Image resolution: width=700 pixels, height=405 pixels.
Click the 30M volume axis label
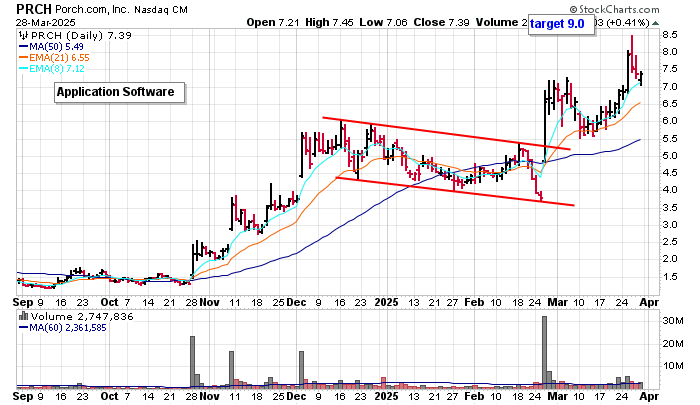click(x=673, y=321)
